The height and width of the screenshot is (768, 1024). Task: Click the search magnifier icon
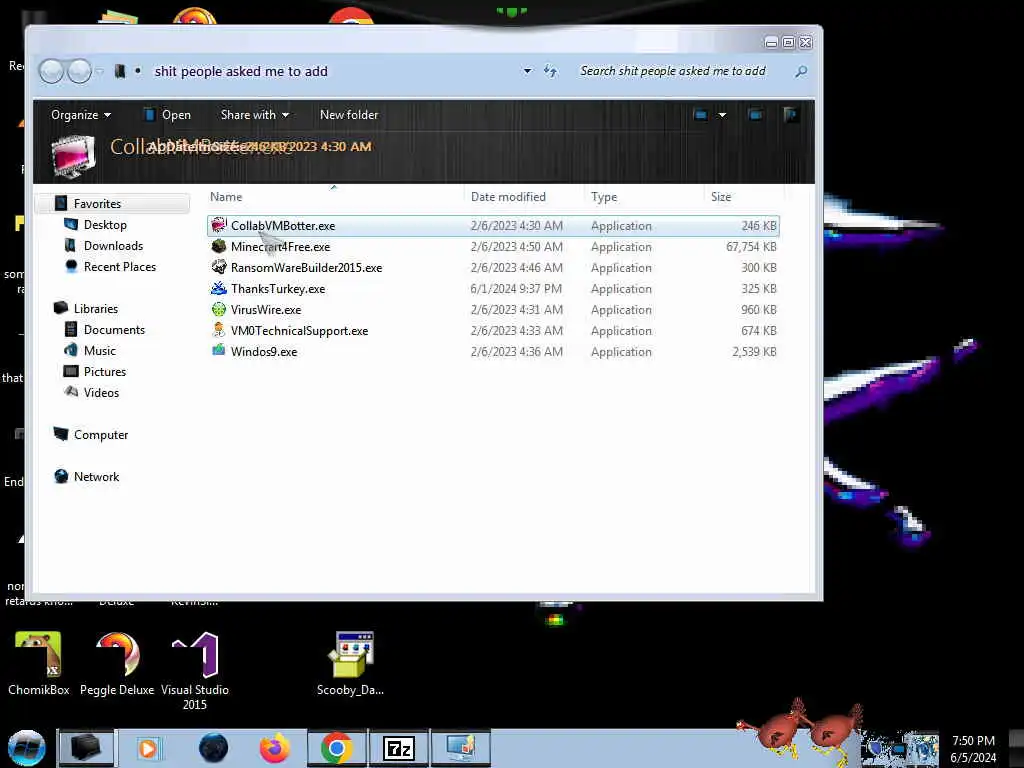801,71
